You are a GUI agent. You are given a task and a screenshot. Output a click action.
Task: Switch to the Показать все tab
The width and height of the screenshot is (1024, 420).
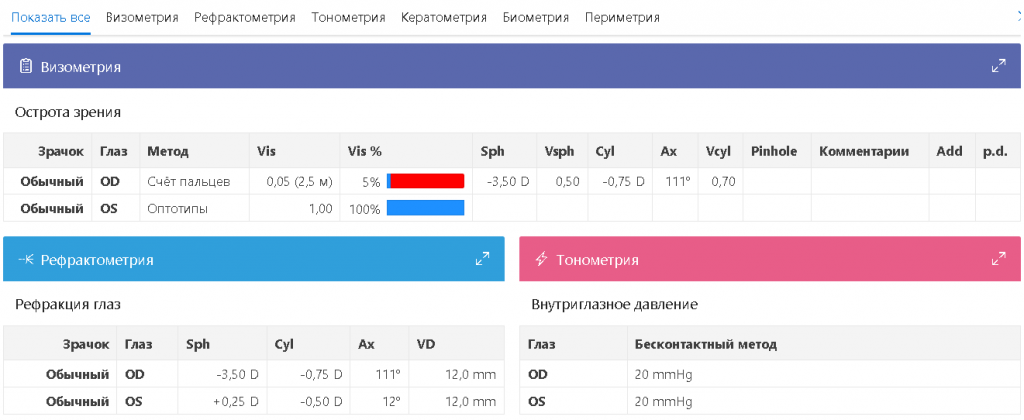[x=50, y=18]
